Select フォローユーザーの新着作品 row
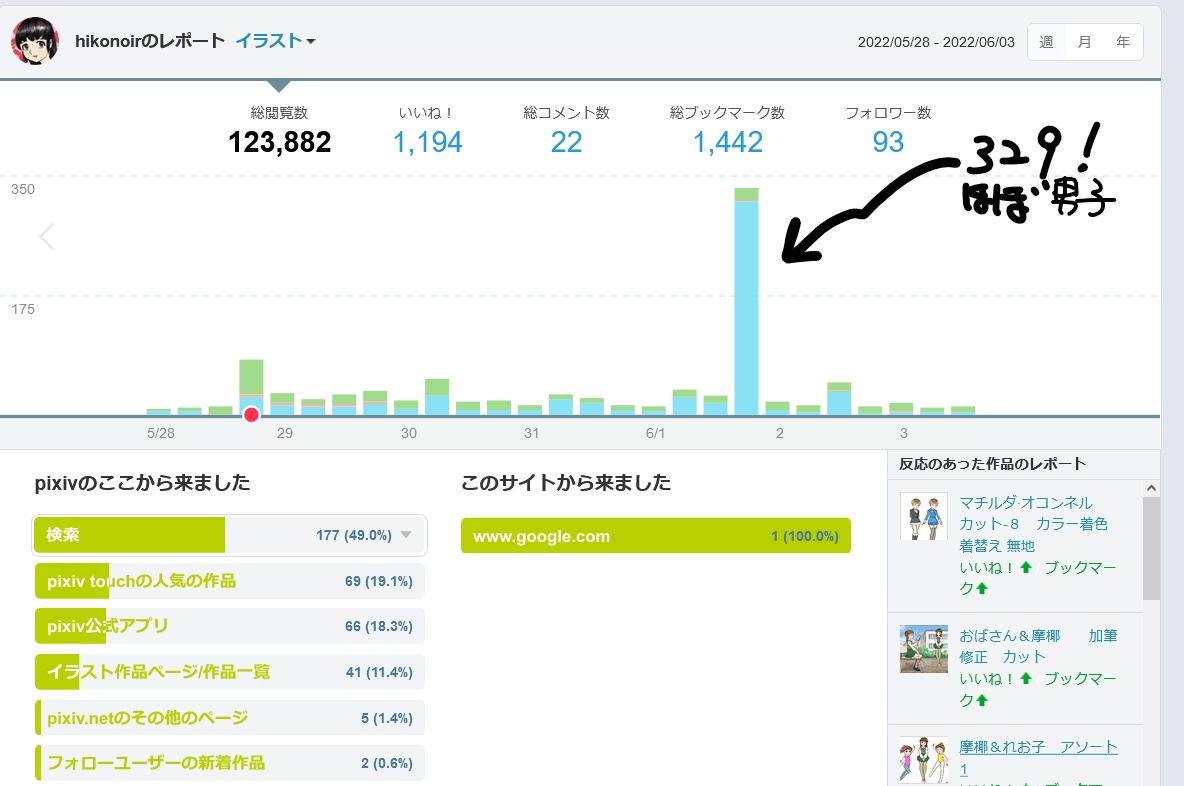The image size is (1184, 786). (230, 763)
